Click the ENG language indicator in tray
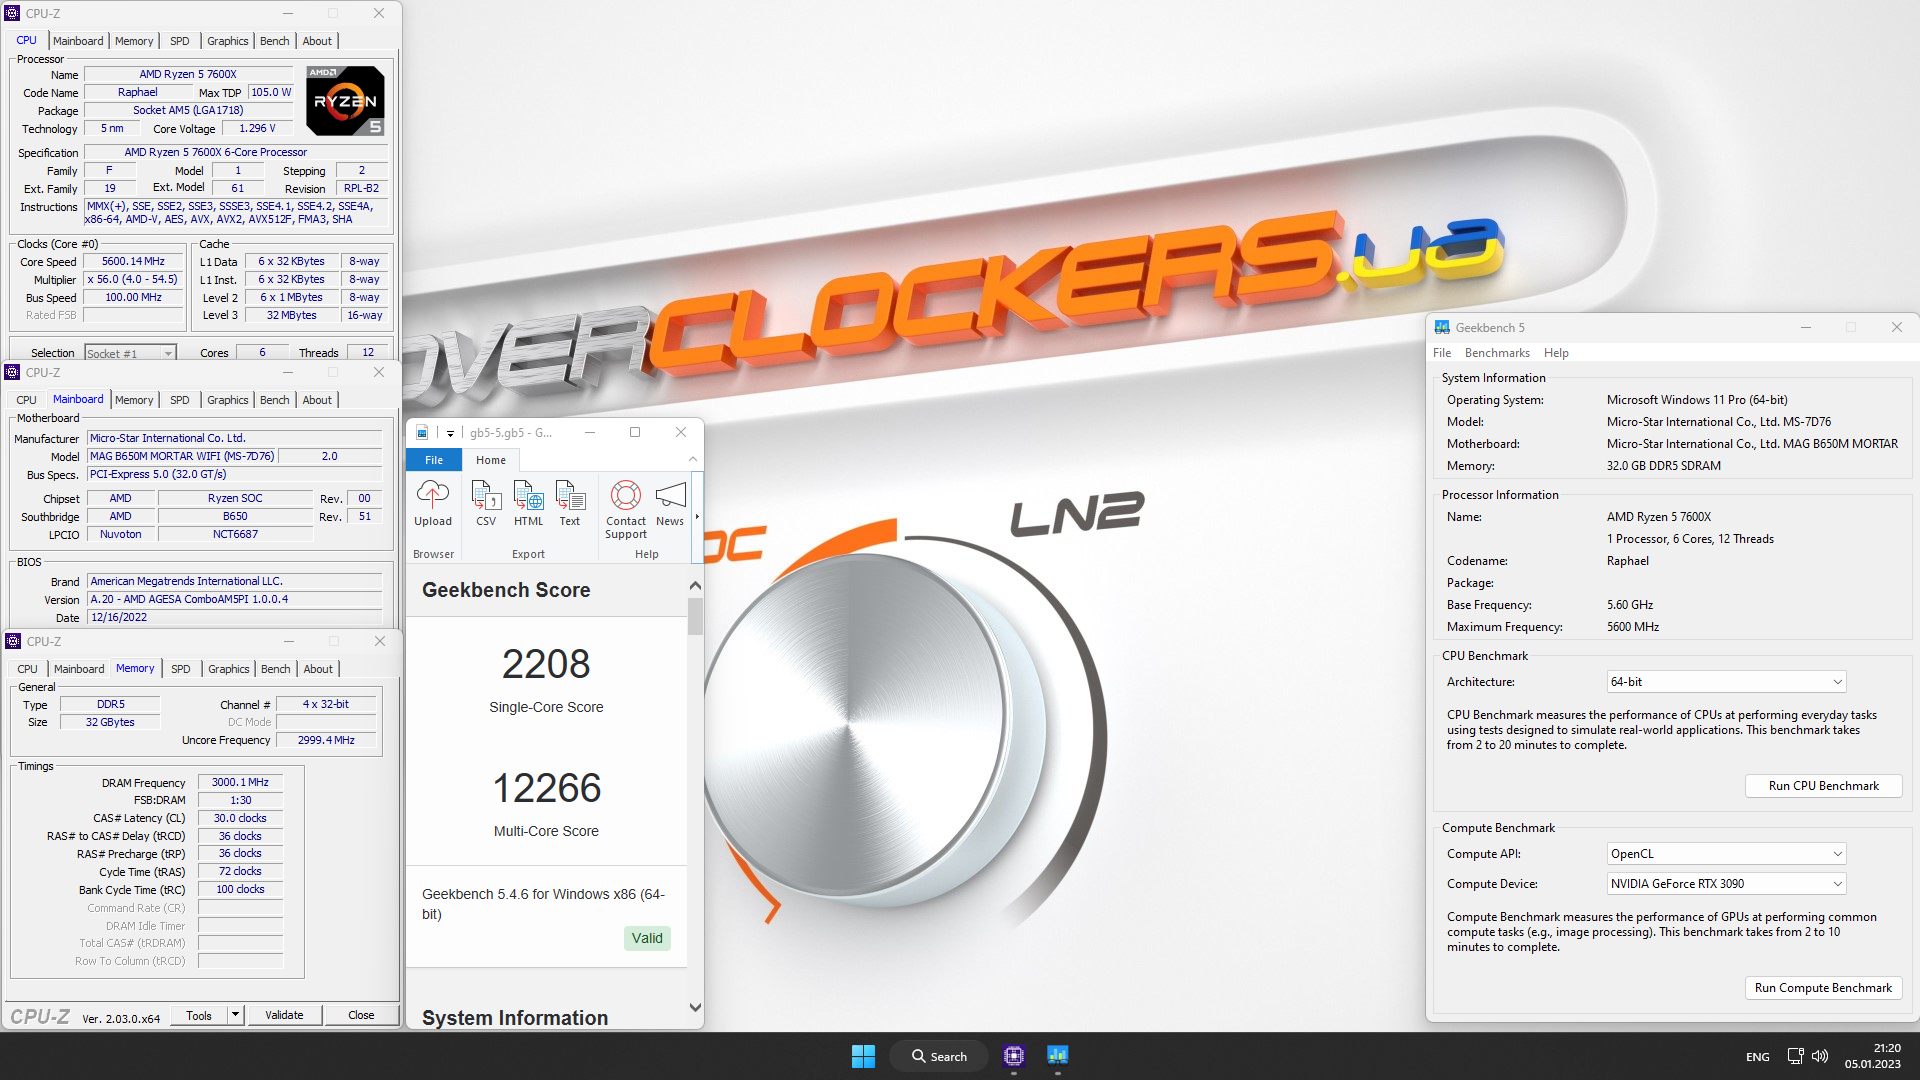 tap(1757, 1057)
